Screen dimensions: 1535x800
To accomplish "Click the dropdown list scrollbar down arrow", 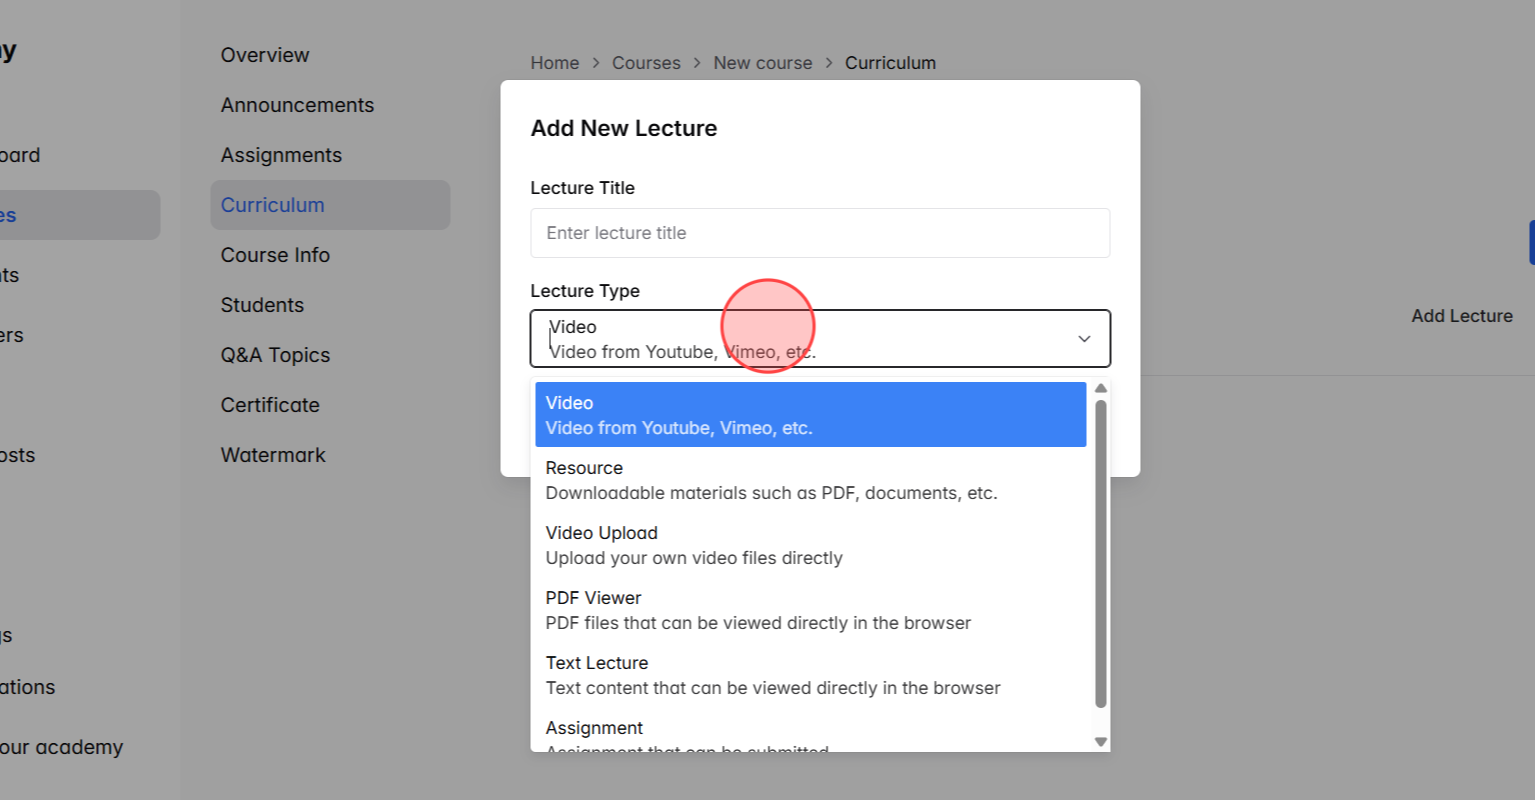I will (x=1100, y=743).
